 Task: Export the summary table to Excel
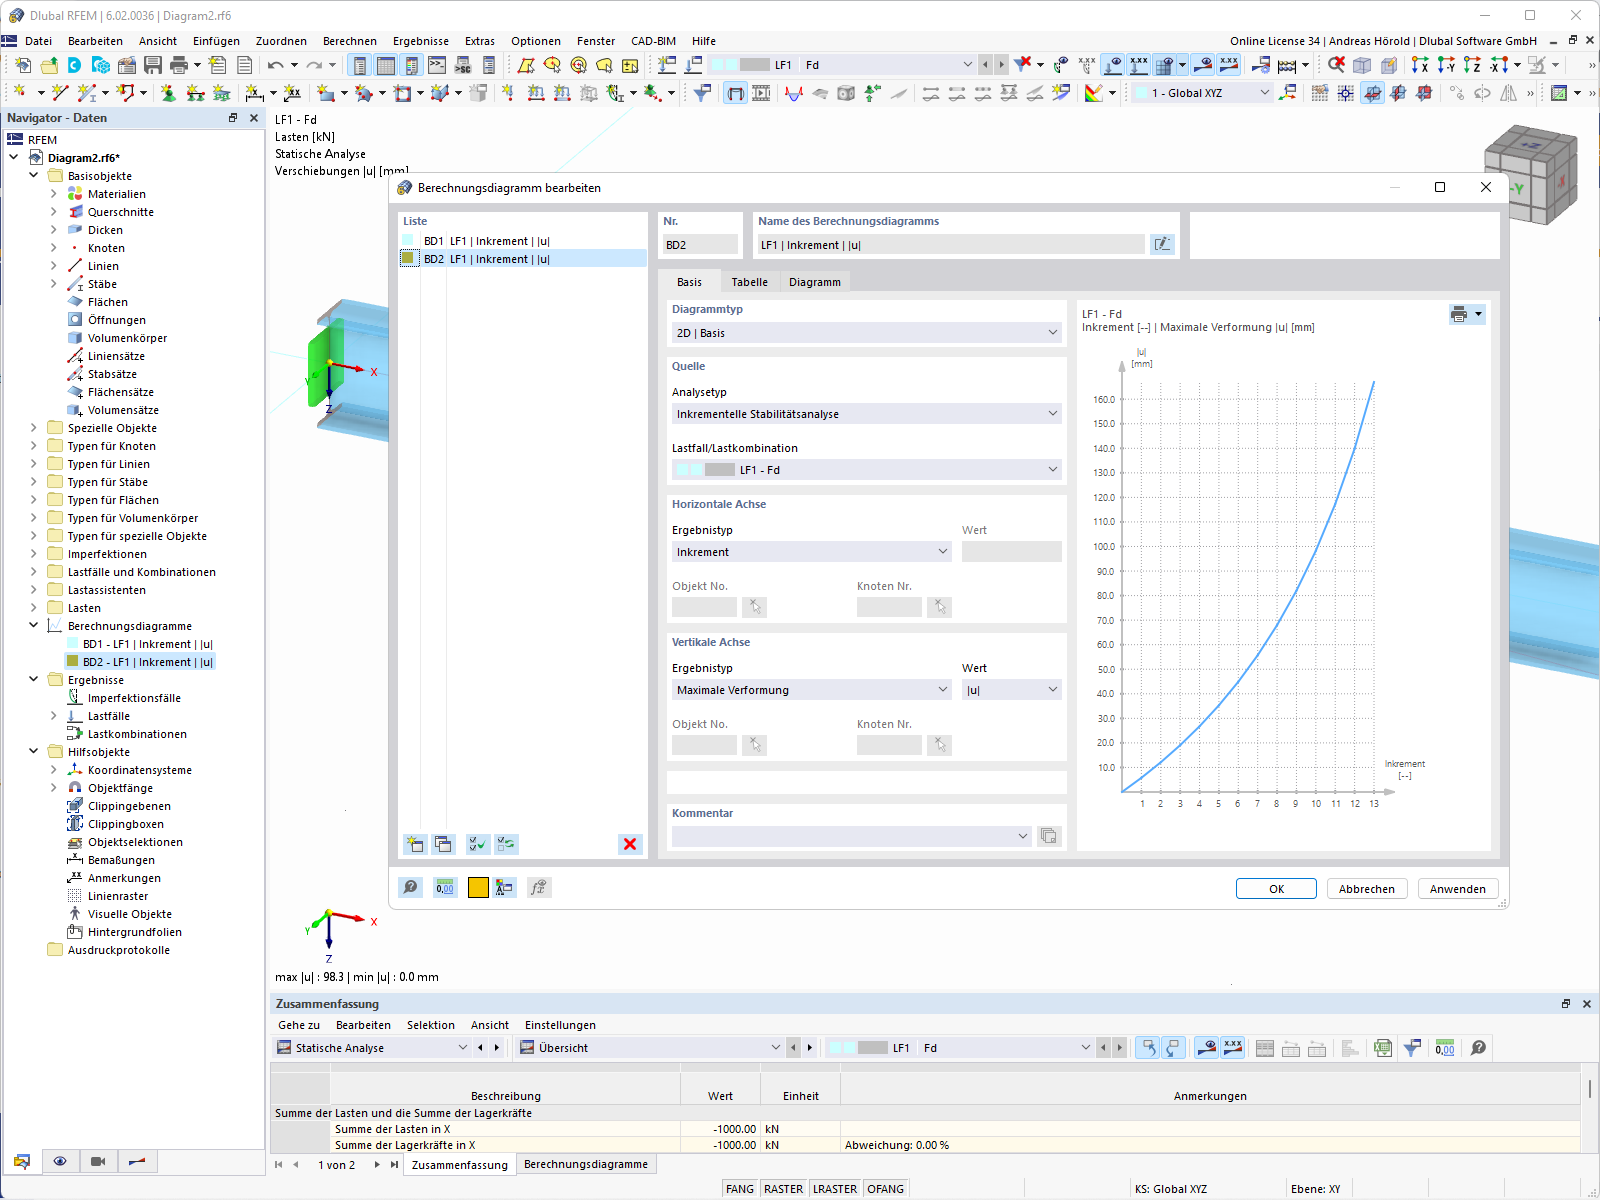[1384, 1048]
